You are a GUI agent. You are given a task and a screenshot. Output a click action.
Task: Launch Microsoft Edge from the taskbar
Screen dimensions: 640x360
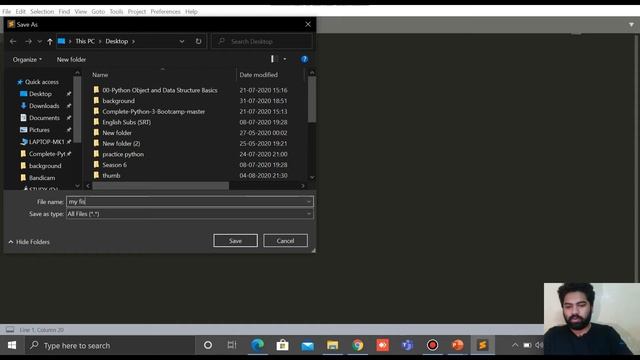click(258, 345)
